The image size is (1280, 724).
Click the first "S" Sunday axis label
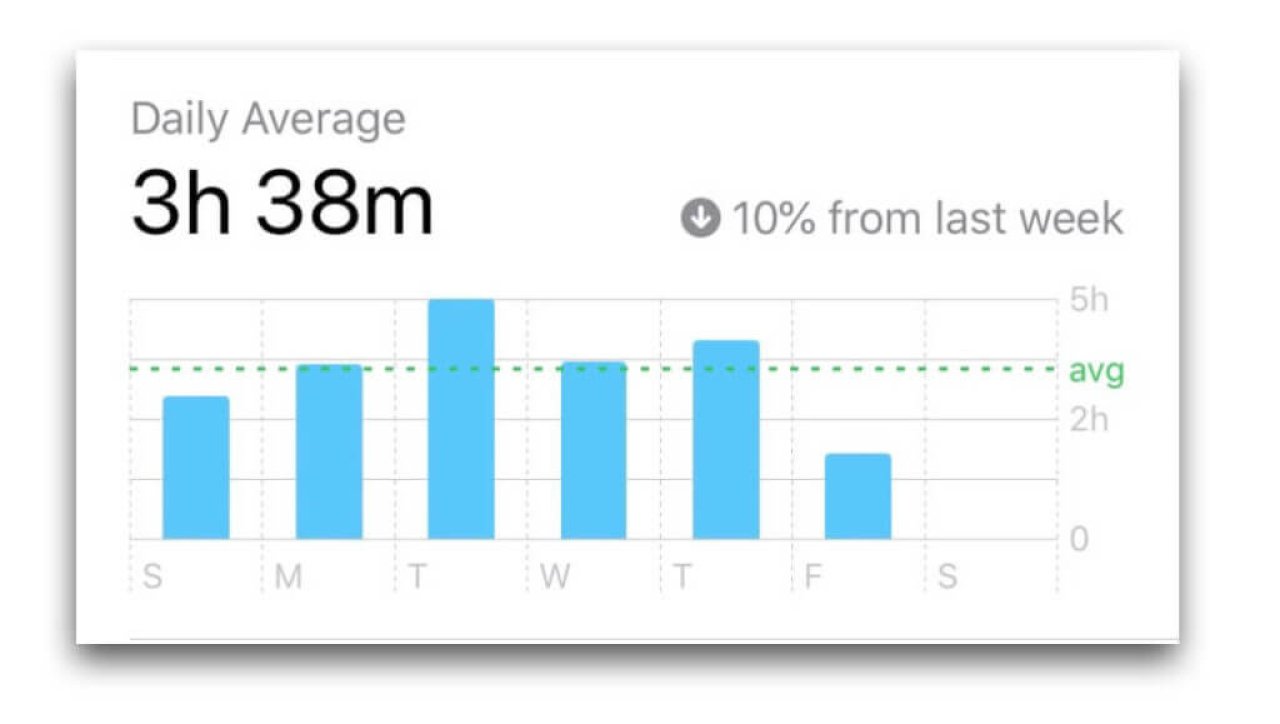coord(152,577)
